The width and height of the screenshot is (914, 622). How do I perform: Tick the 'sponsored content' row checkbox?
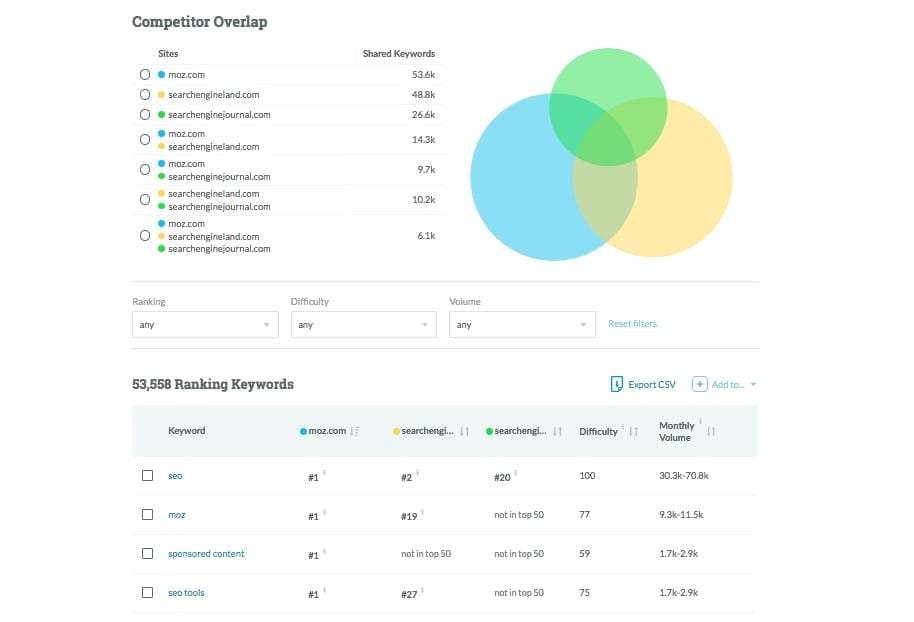147,553
